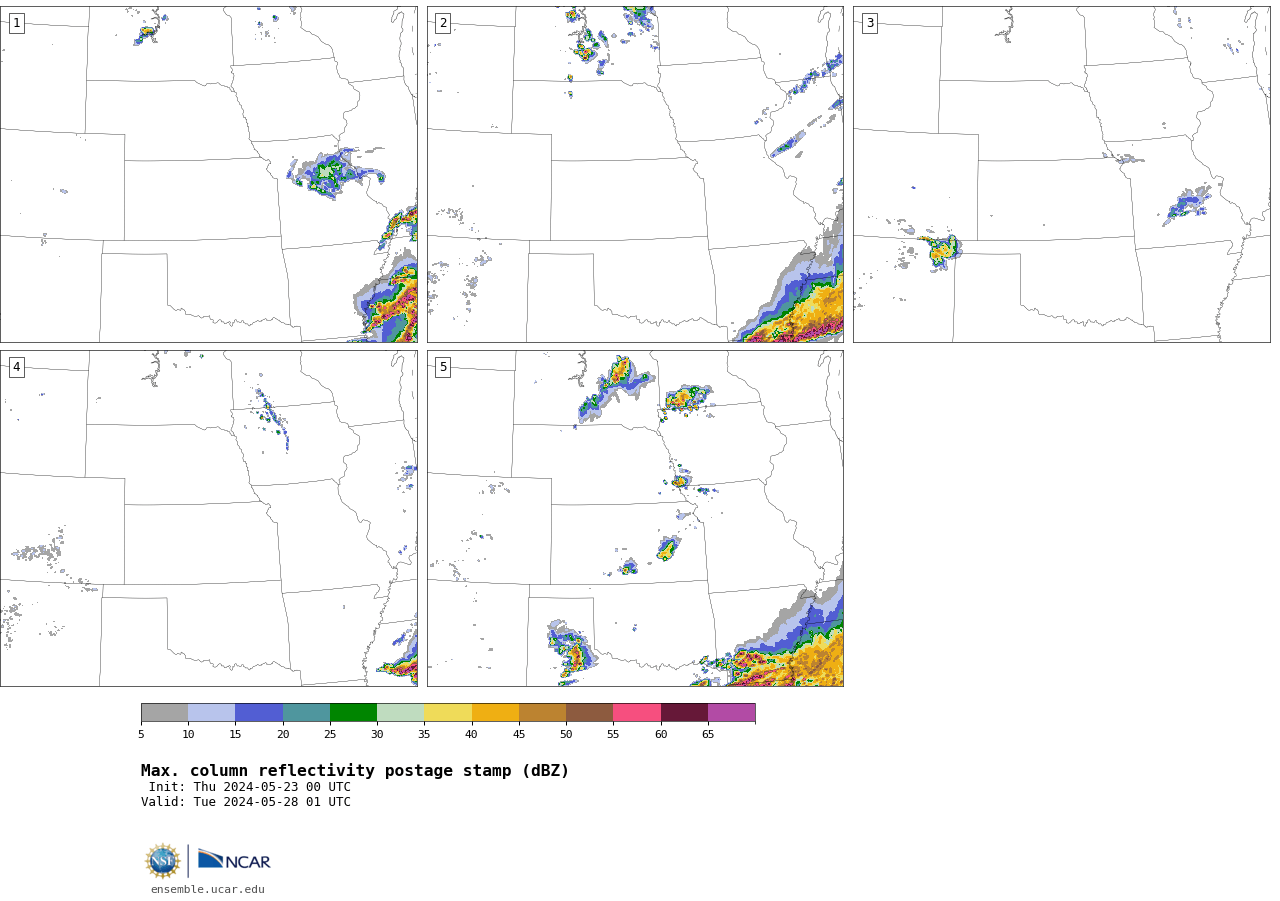
Task: Click the 'Init: Thu 2024-05-23 00 UTC' text
Action: pos(250,787)
